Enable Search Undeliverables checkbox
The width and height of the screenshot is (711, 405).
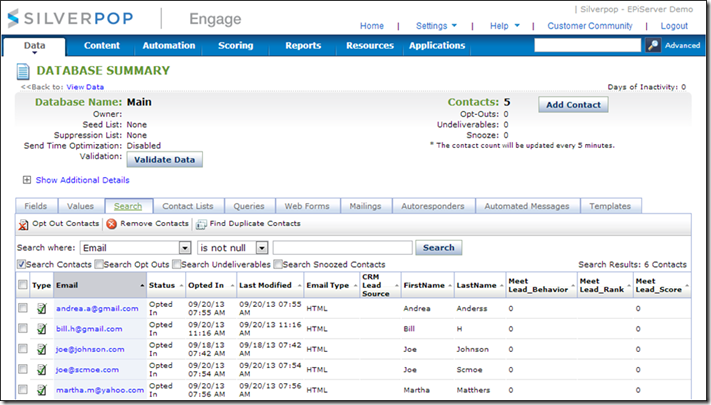176,264
